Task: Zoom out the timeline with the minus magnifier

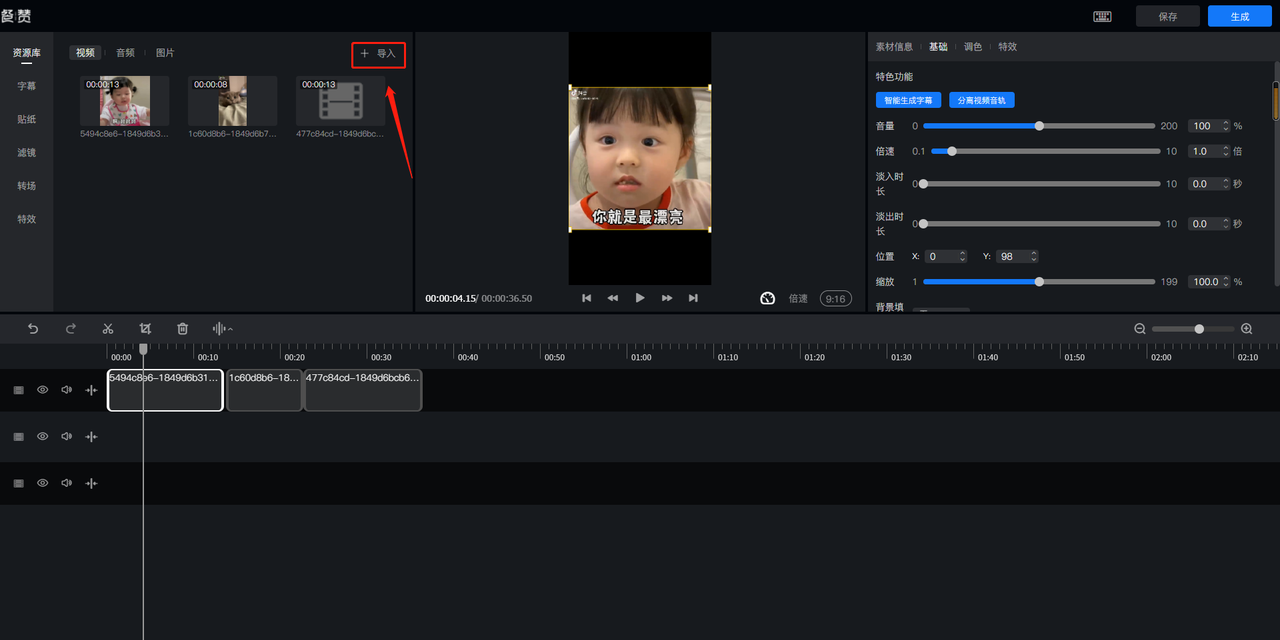Action: click(1140, 328)
